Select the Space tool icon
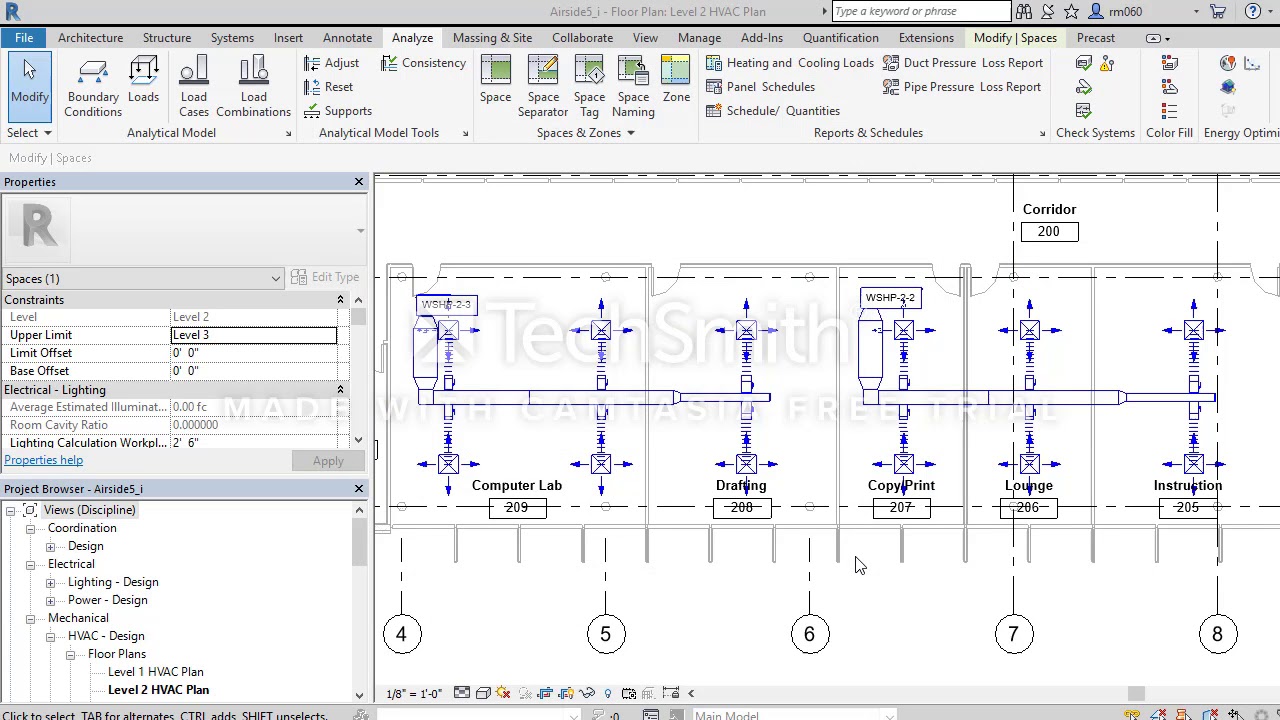1280x720 pixels. (x=495, y=72)
